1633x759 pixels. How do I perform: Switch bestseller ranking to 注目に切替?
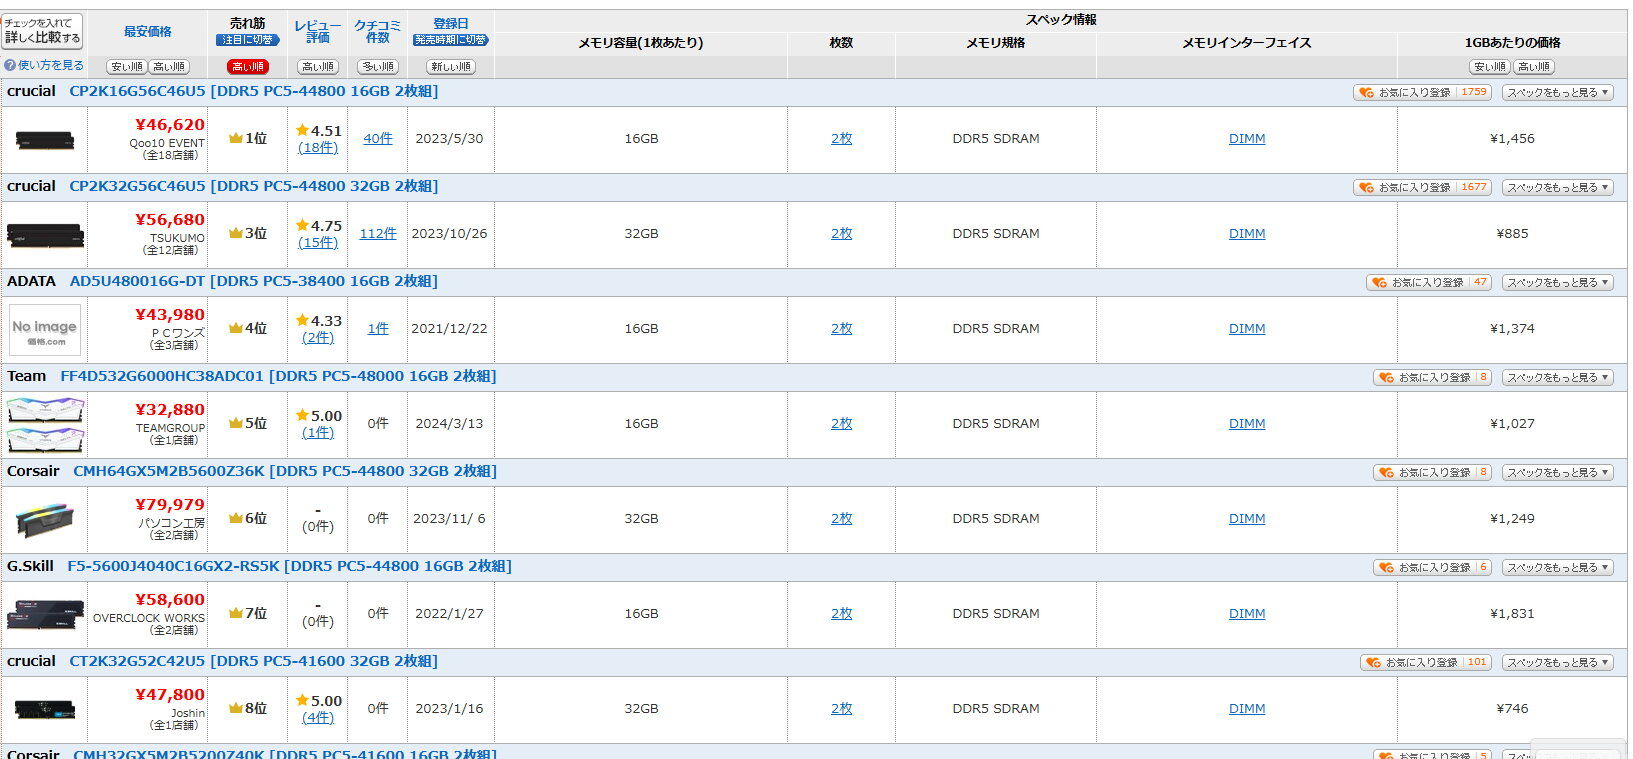click(x=247, y=40)
